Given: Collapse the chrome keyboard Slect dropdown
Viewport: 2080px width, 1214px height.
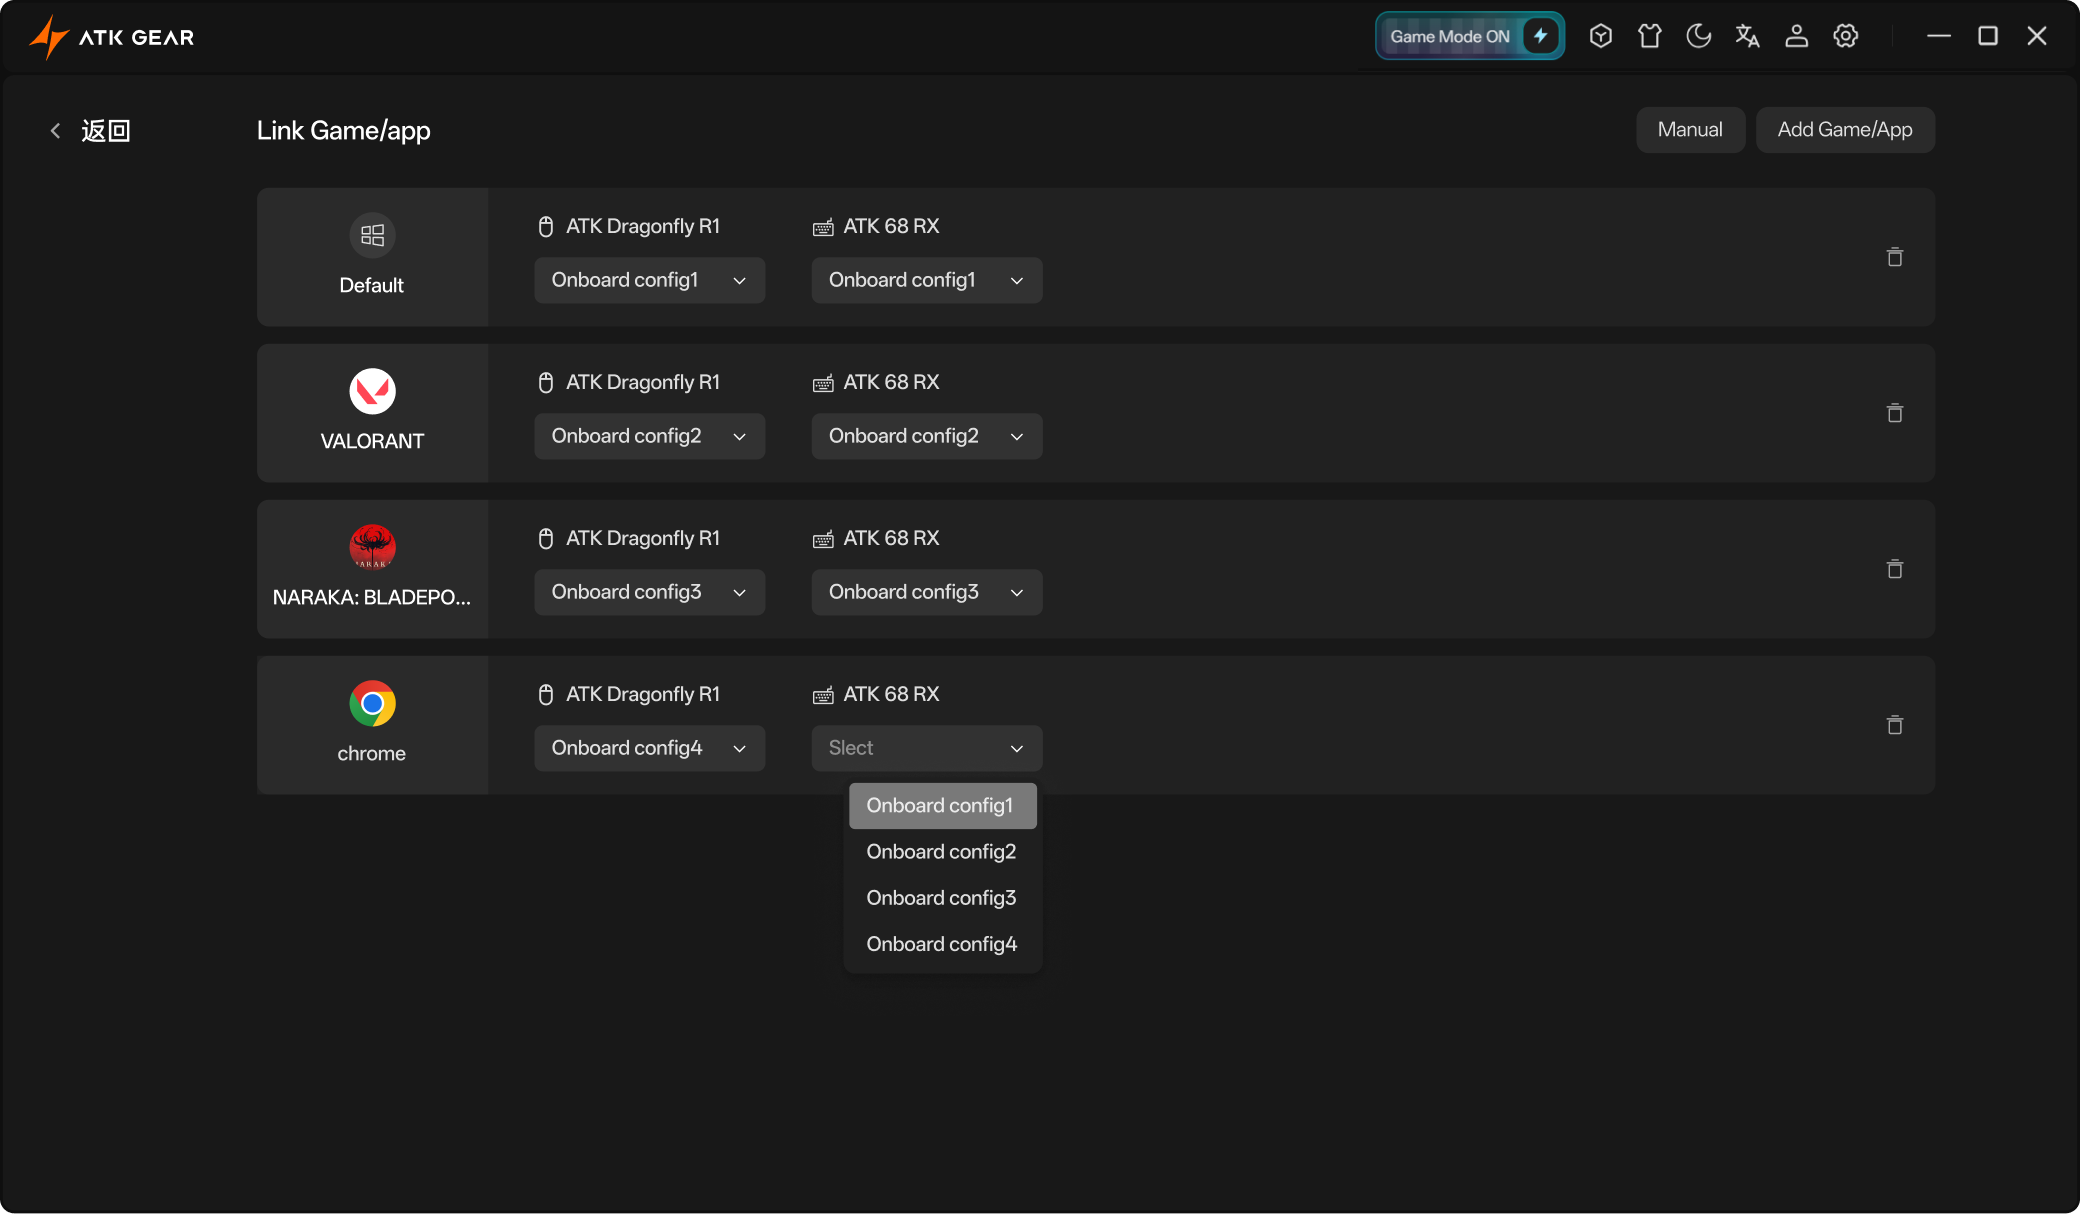Looking at the screenshot, I should (x=926, y=748).
